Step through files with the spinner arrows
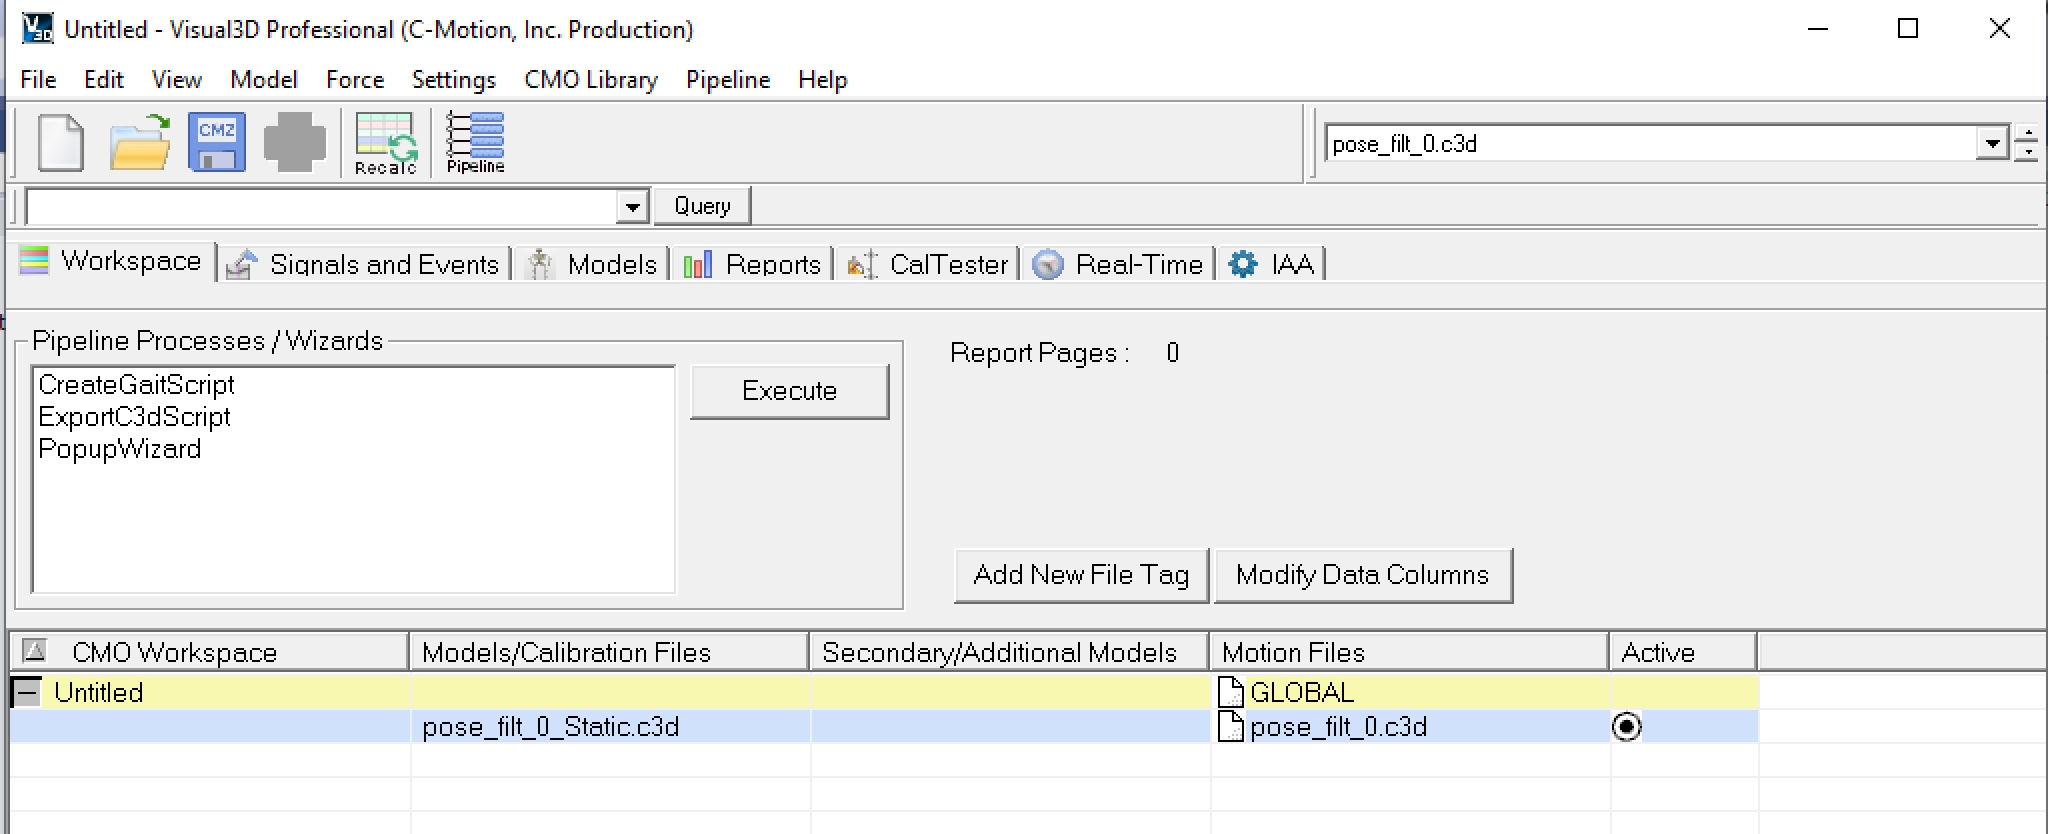Viewport: 2048px width, 834px height. (x=2026, y=144)
